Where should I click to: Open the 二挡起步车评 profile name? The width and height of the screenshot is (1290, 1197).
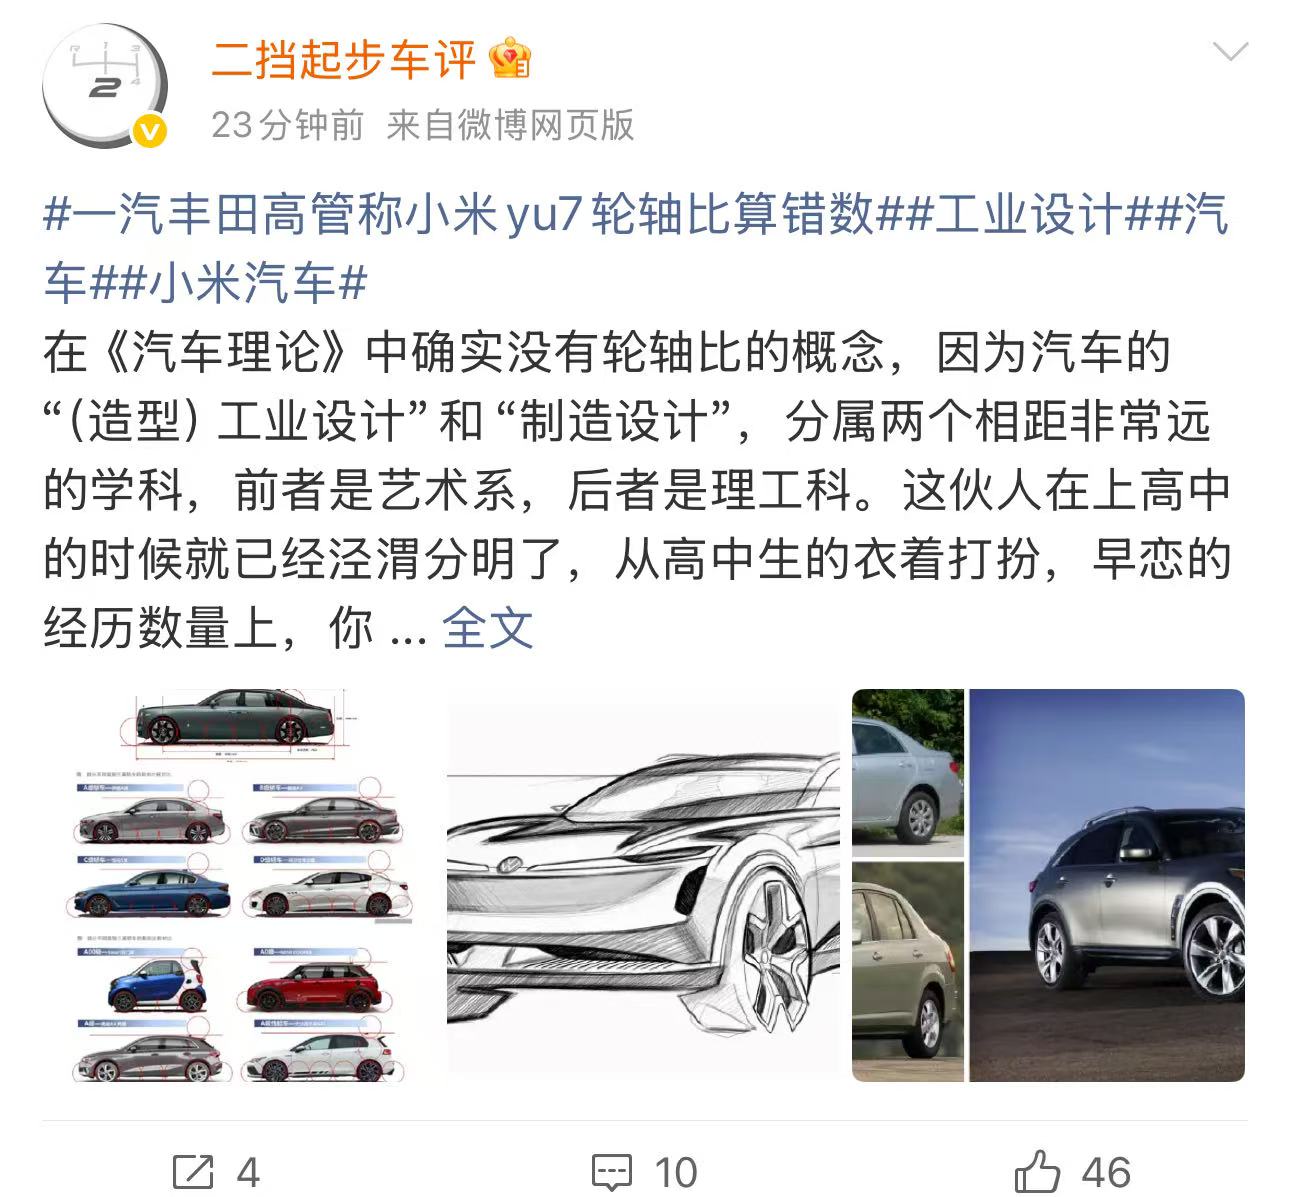coord(343,60)
